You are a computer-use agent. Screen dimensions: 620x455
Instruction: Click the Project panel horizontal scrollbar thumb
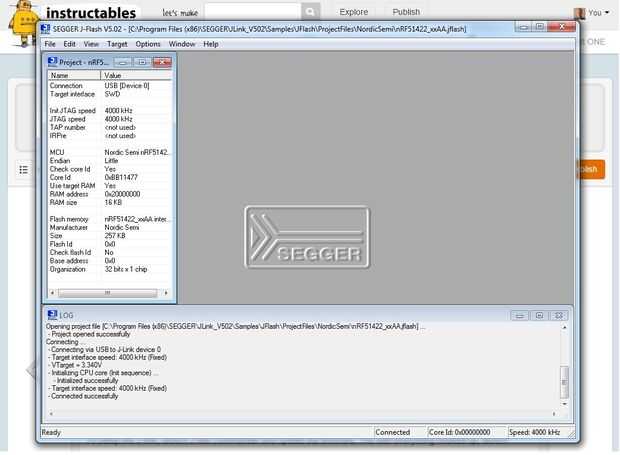(108, 293)
